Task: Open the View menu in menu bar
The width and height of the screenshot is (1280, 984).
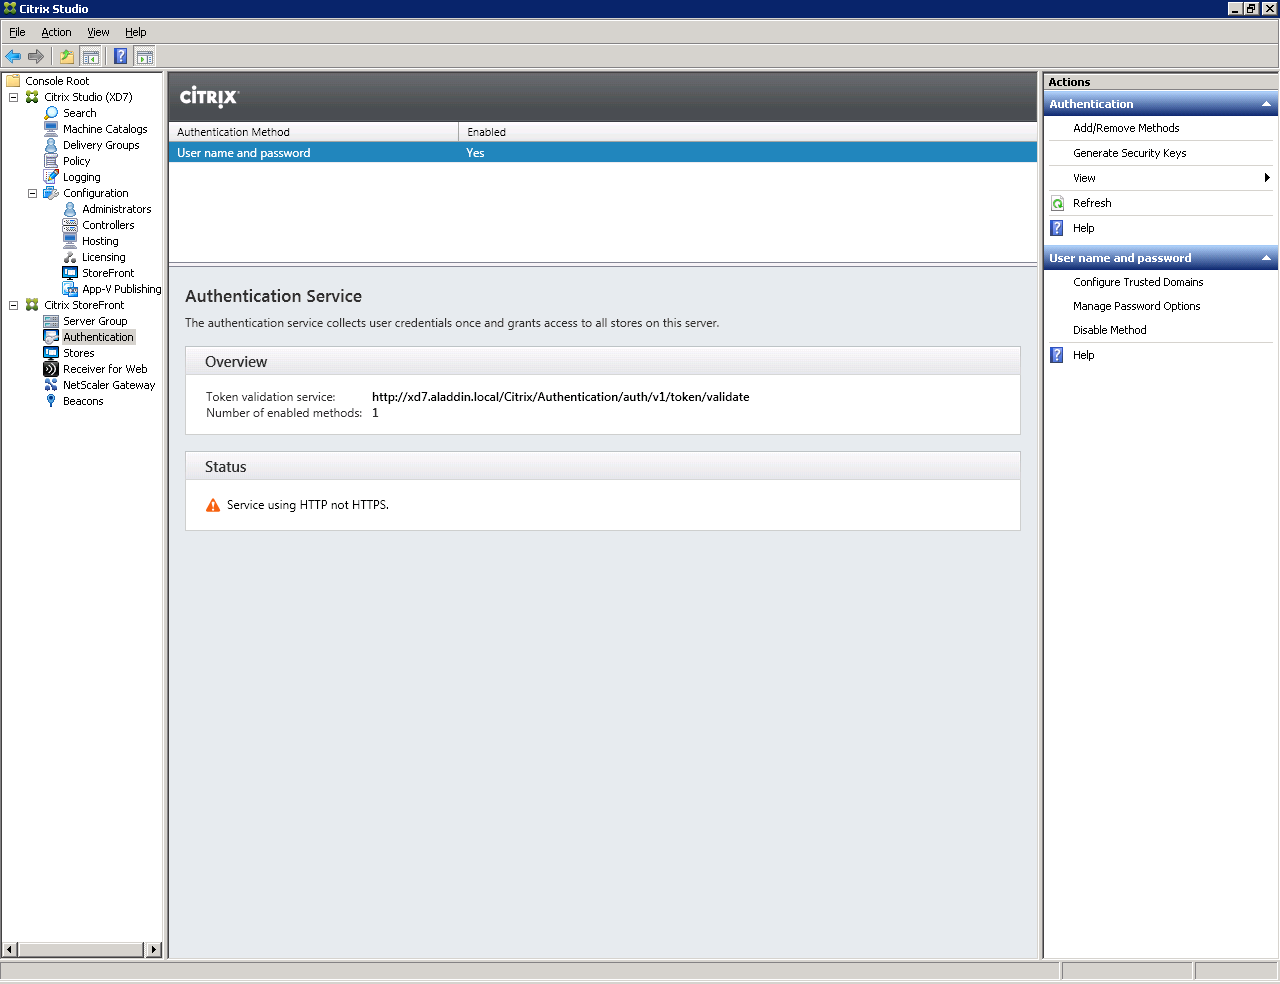Action: [x=98, y=32]
